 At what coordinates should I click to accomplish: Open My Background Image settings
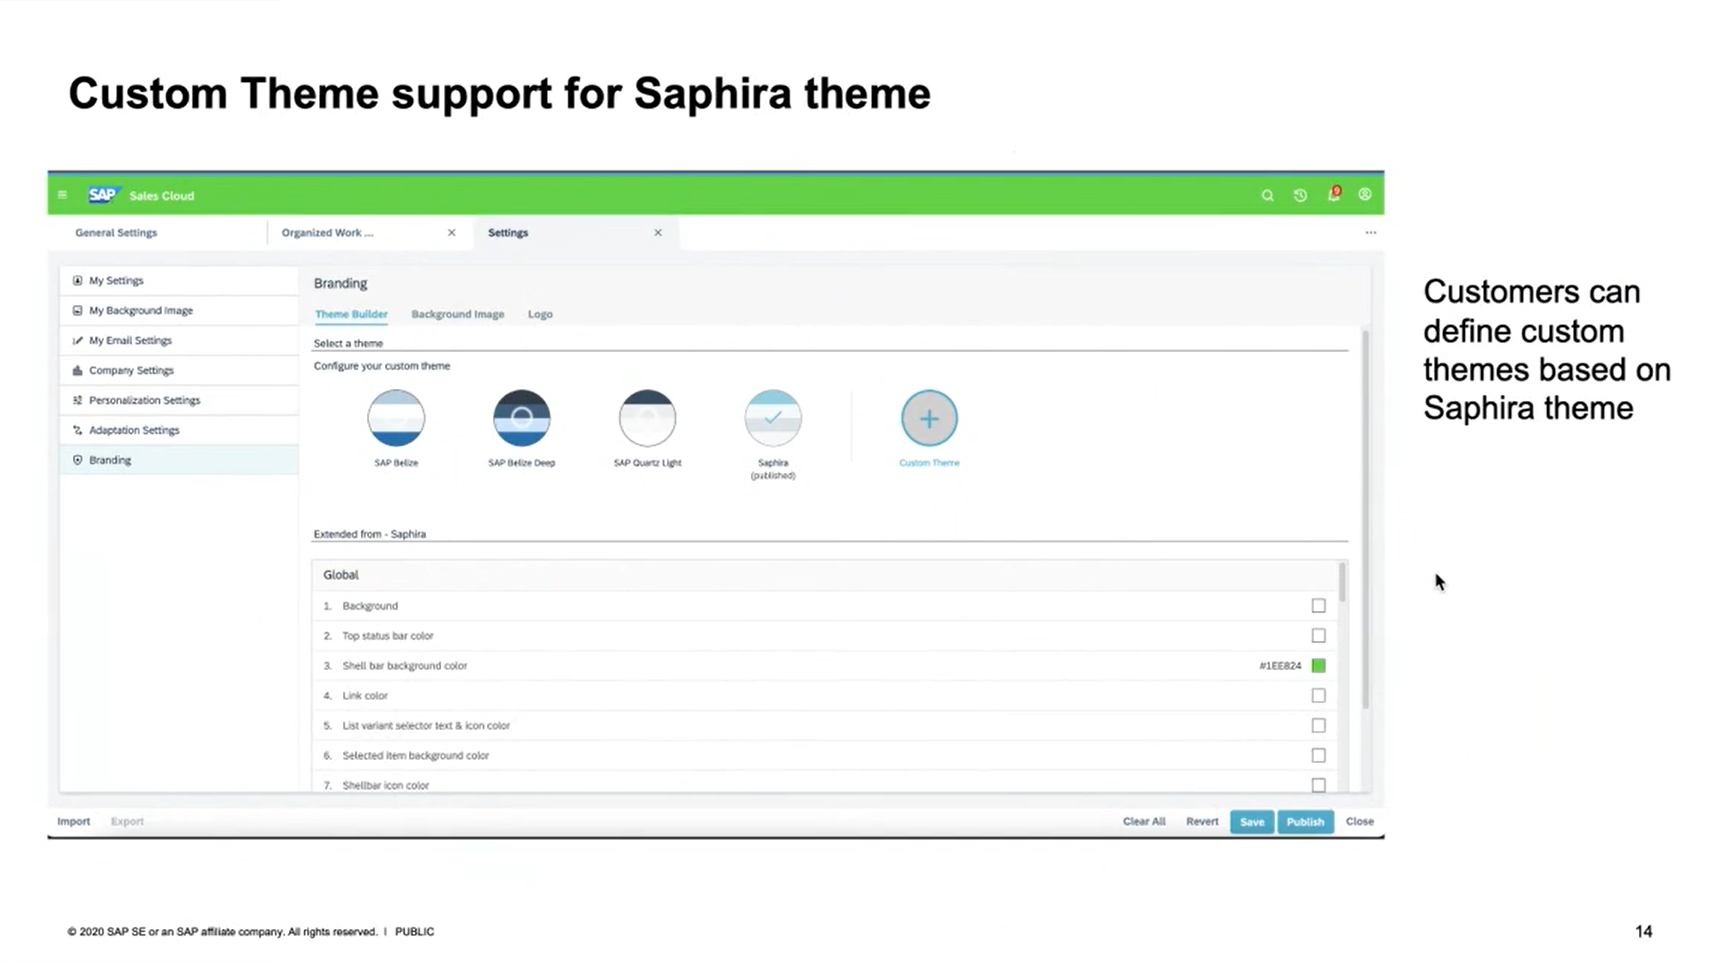click(179, 311)
